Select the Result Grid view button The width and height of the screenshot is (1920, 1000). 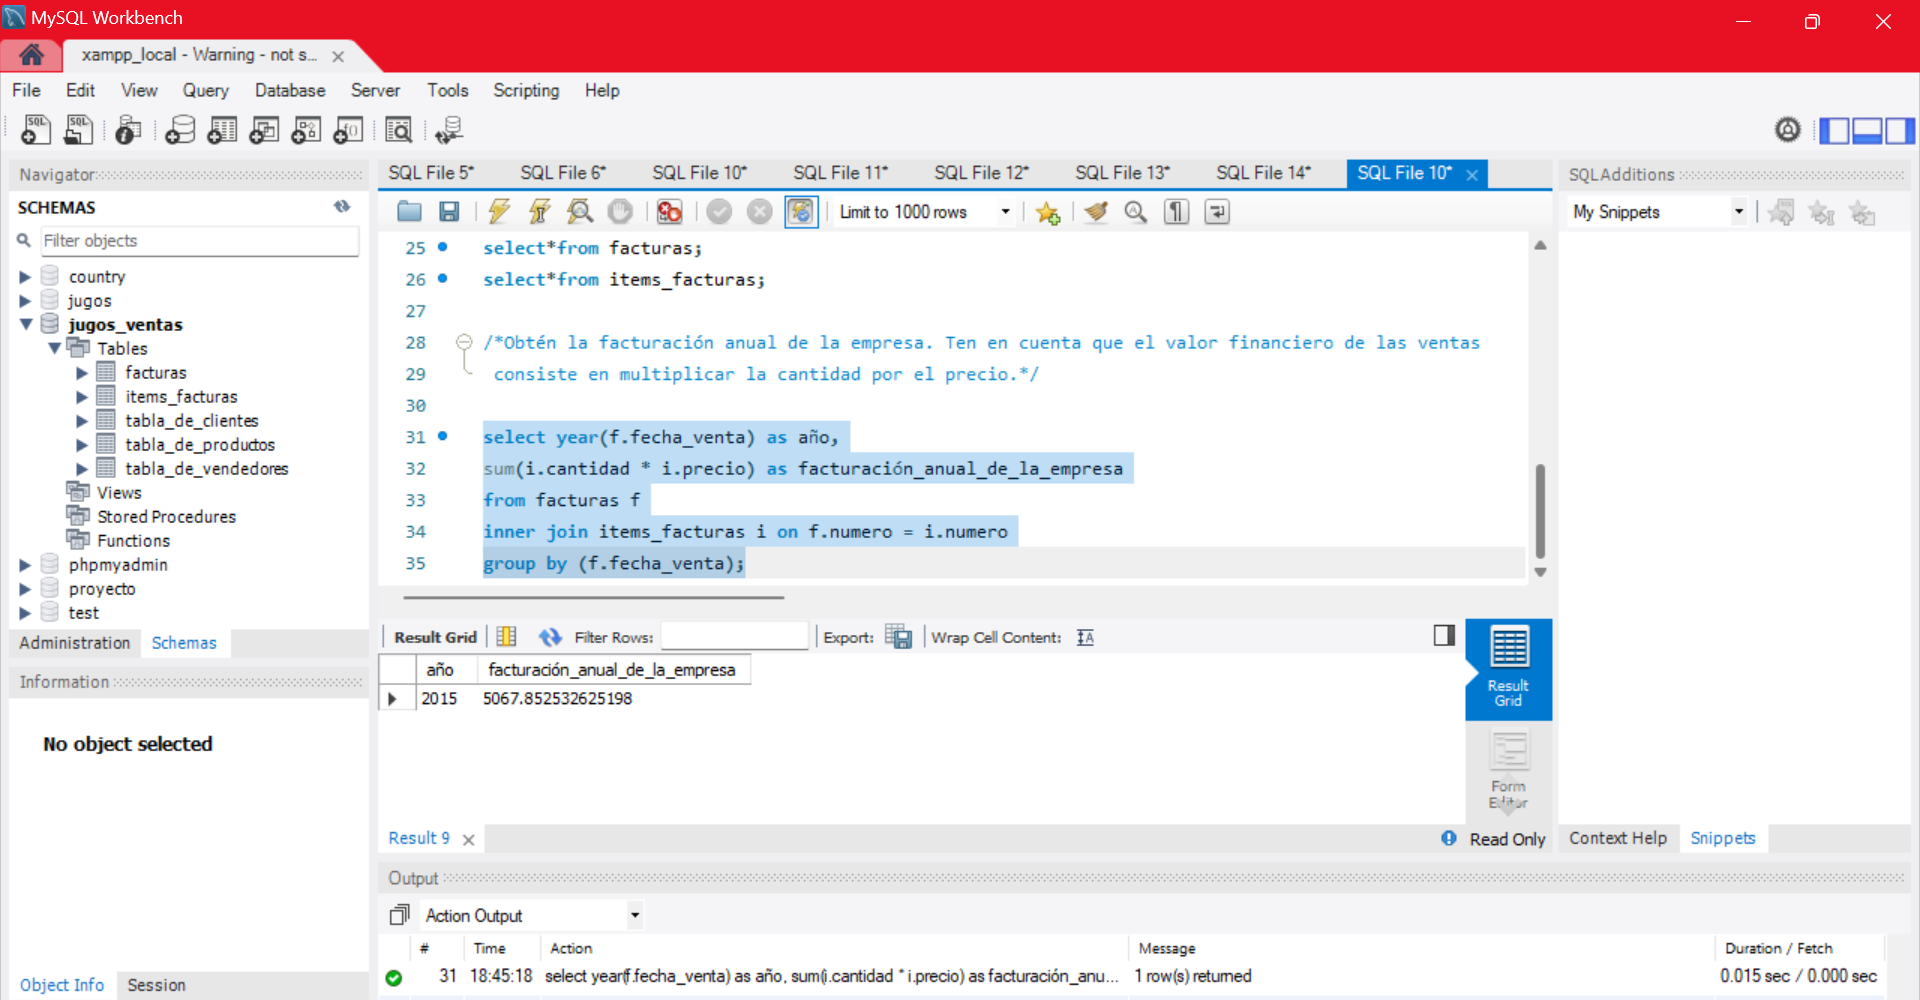click(x=1508, y=669)
